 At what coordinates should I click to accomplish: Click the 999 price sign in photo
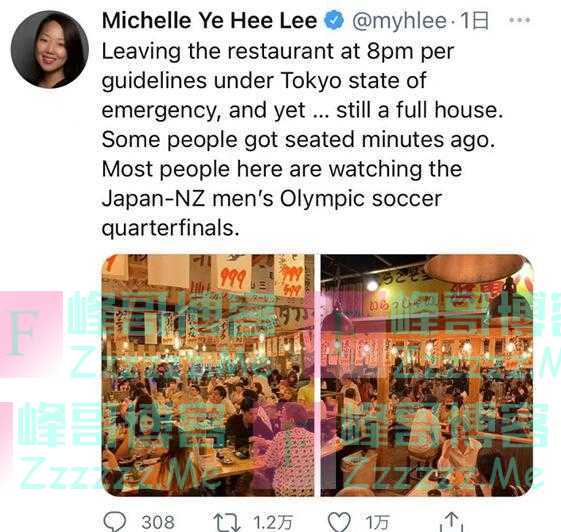pyautogui.click(x=233, y=277)
